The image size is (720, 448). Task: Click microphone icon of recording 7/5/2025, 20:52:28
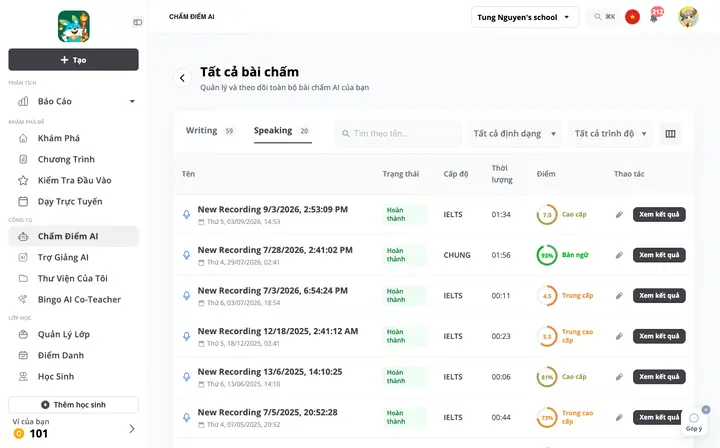tap(186, 417)
